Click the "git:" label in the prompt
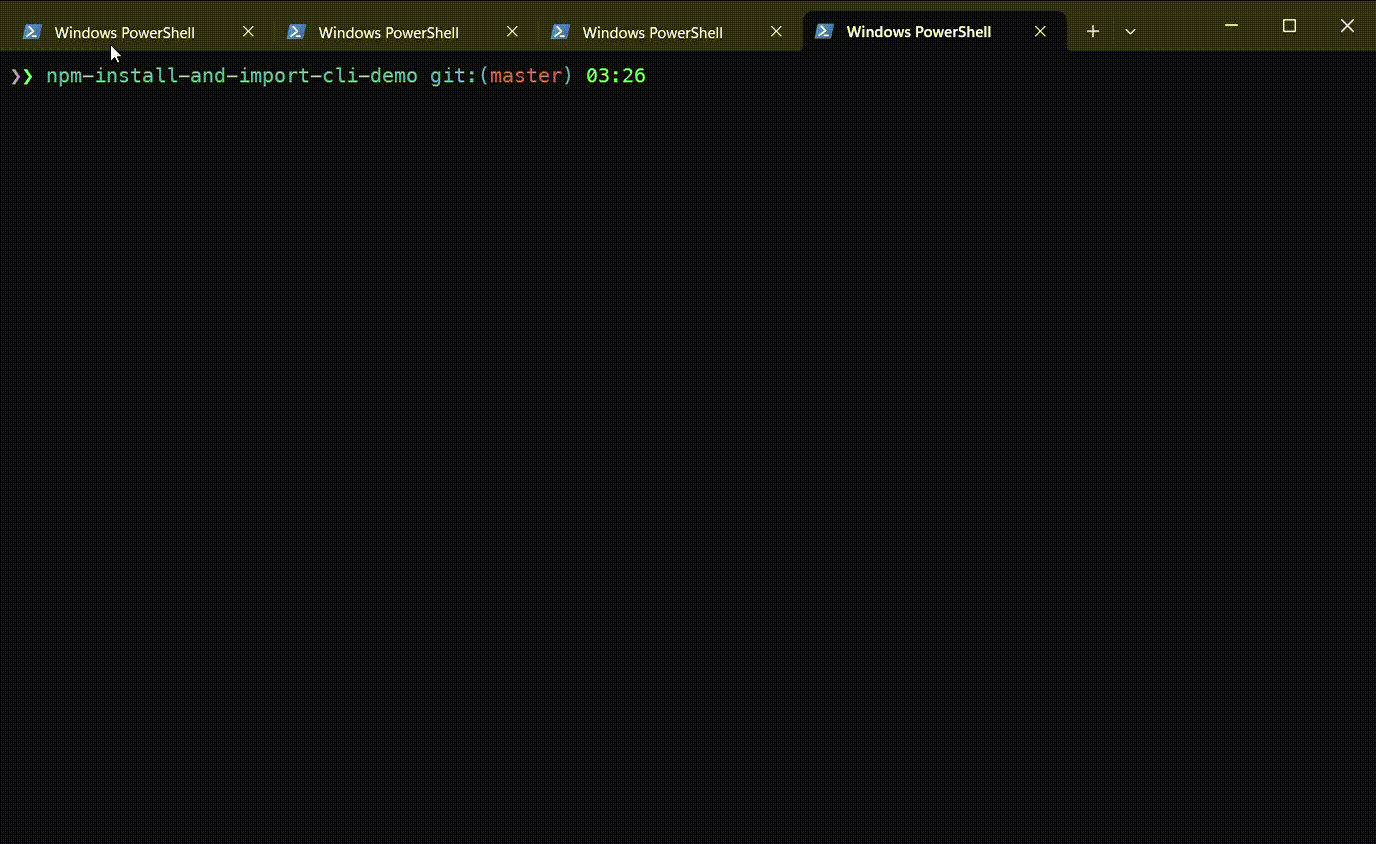Image resolution: width=1376 pixels, height=844 pixels. [454, 76]
